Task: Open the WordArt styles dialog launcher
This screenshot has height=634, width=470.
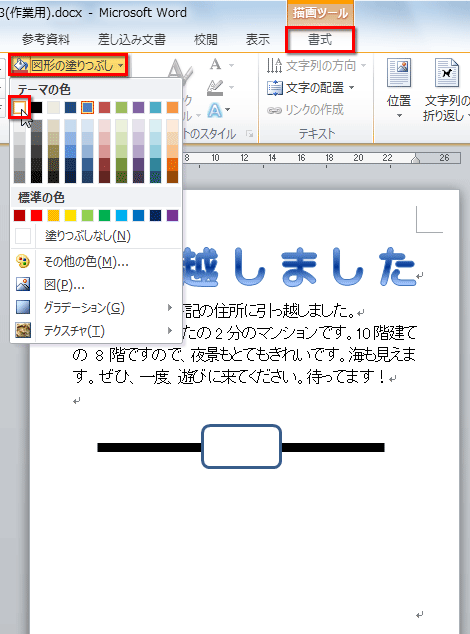Action: 250,134
